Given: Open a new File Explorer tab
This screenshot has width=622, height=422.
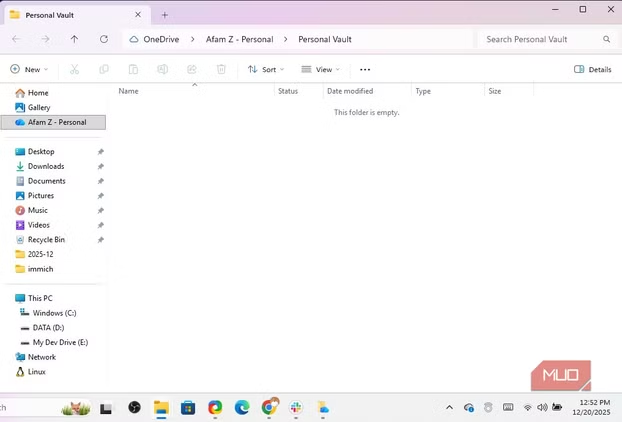Looking at the screenshot, I should [165, 15].
